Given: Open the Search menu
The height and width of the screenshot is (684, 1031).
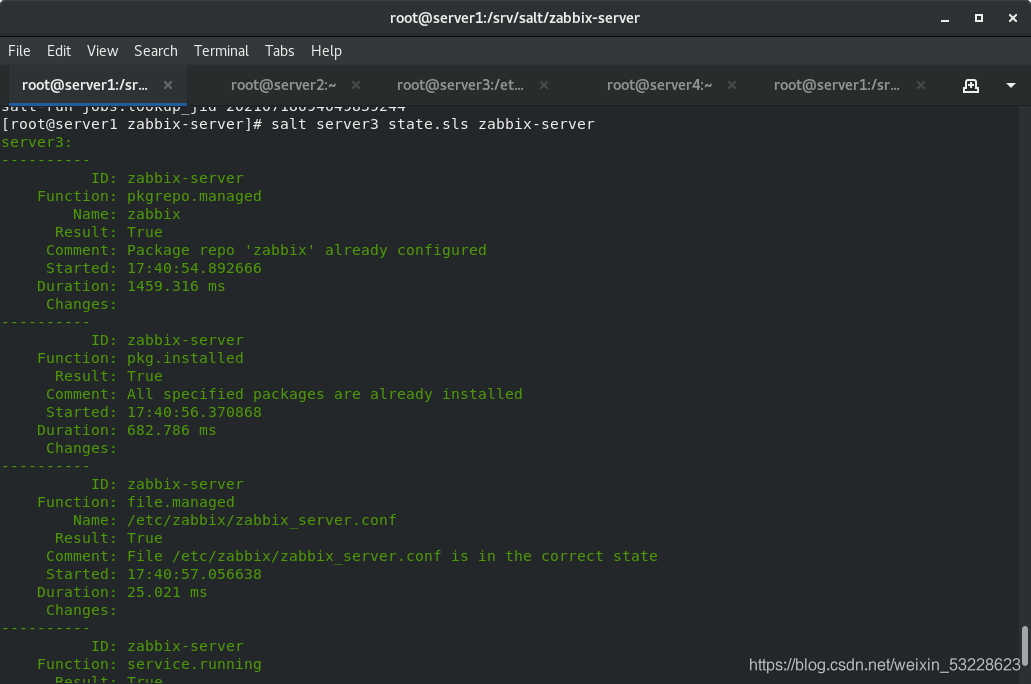Looking at the screenshot, I should click(x=156, y=51).
